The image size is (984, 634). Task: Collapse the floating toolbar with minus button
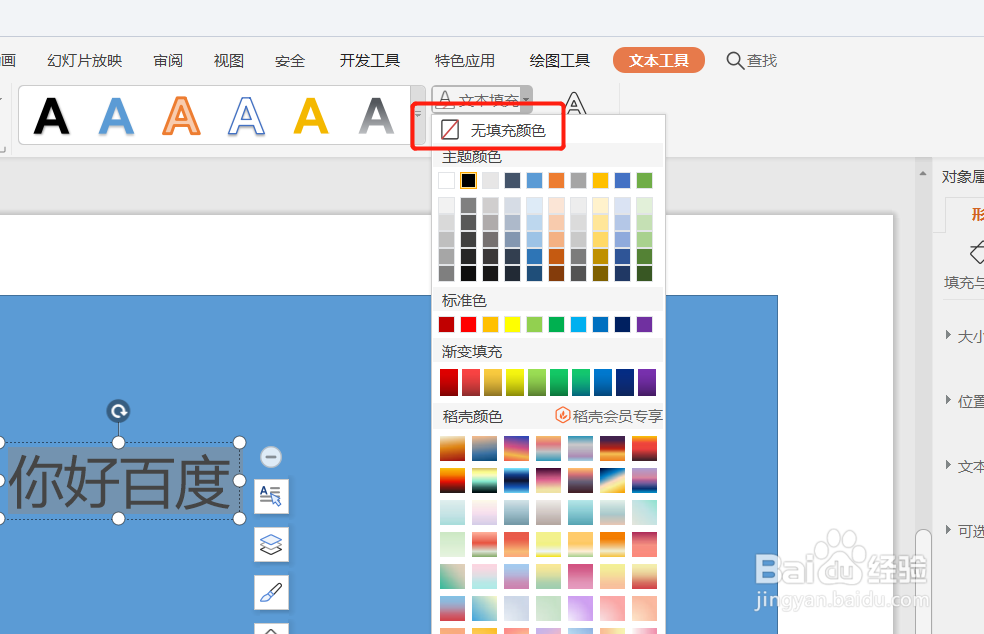click(271, 456)
